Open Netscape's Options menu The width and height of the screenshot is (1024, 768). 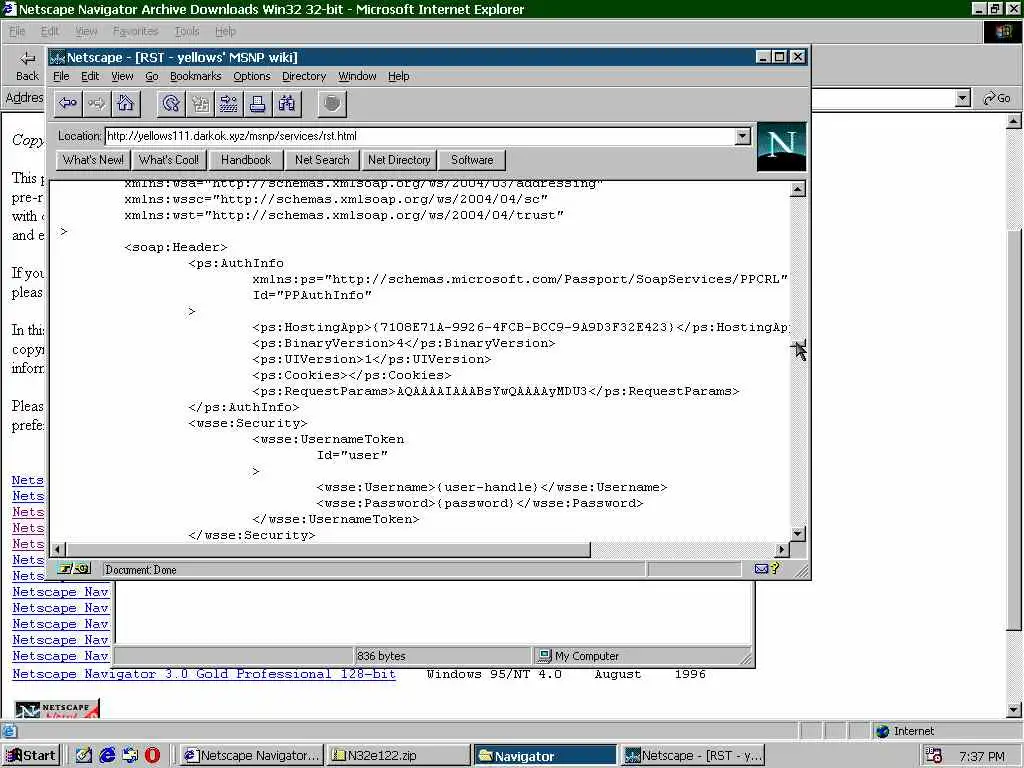pyautogui.click(x=251, y=76)
